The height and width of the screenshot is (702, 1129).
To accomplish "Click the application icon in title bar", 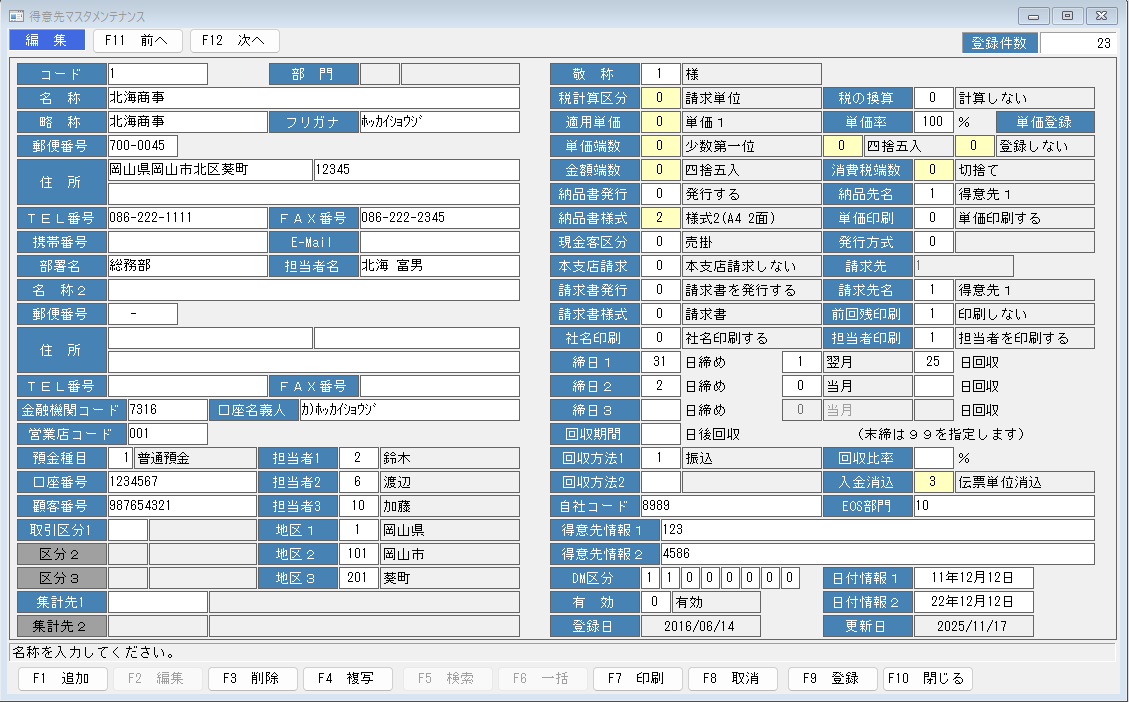I will point(16,15).
